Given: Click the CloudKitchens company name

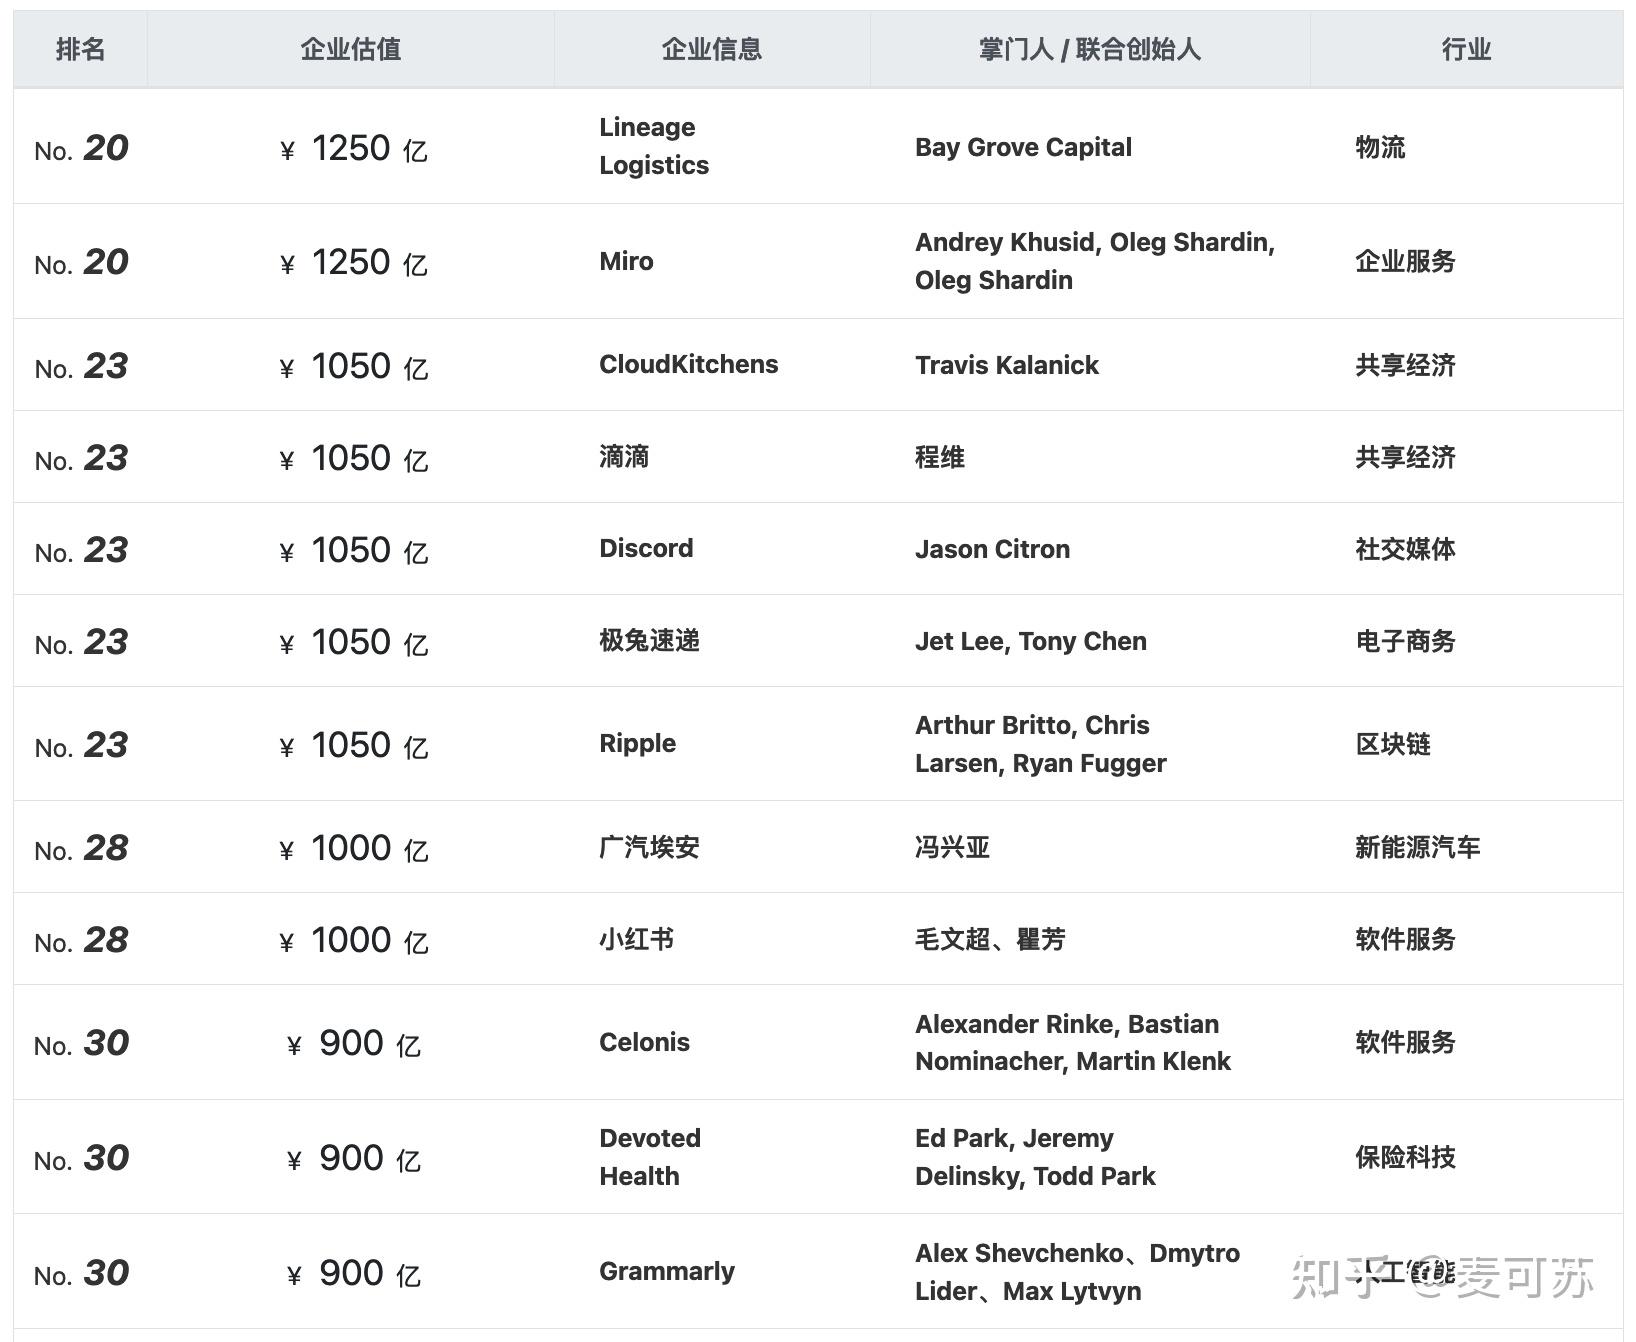Looking at the screenshot, I should (688, 364).
